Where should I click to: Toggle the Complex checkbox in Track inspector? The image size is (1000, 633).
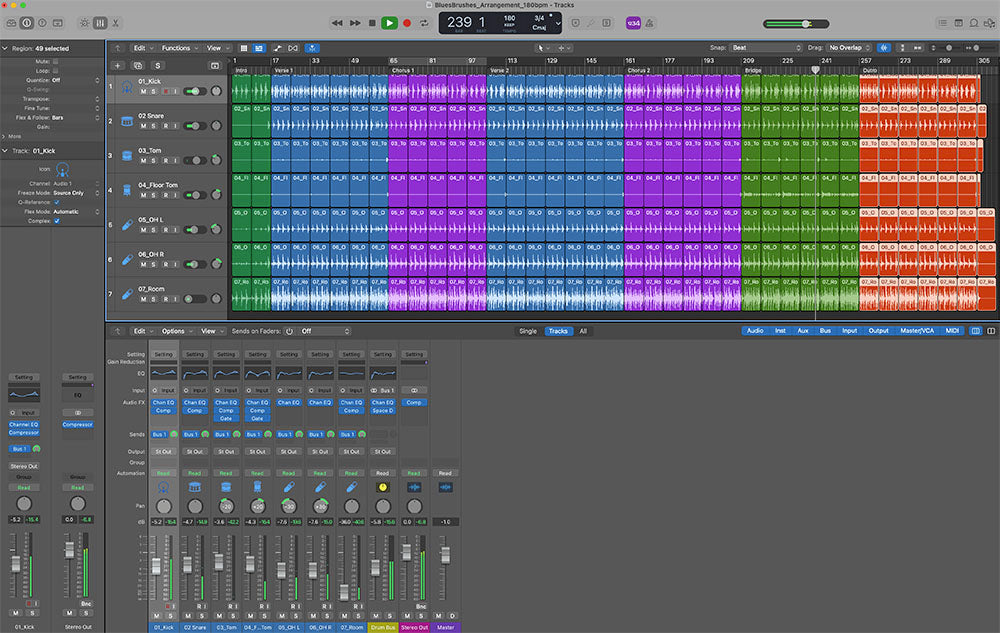click(x=56, y=221)
